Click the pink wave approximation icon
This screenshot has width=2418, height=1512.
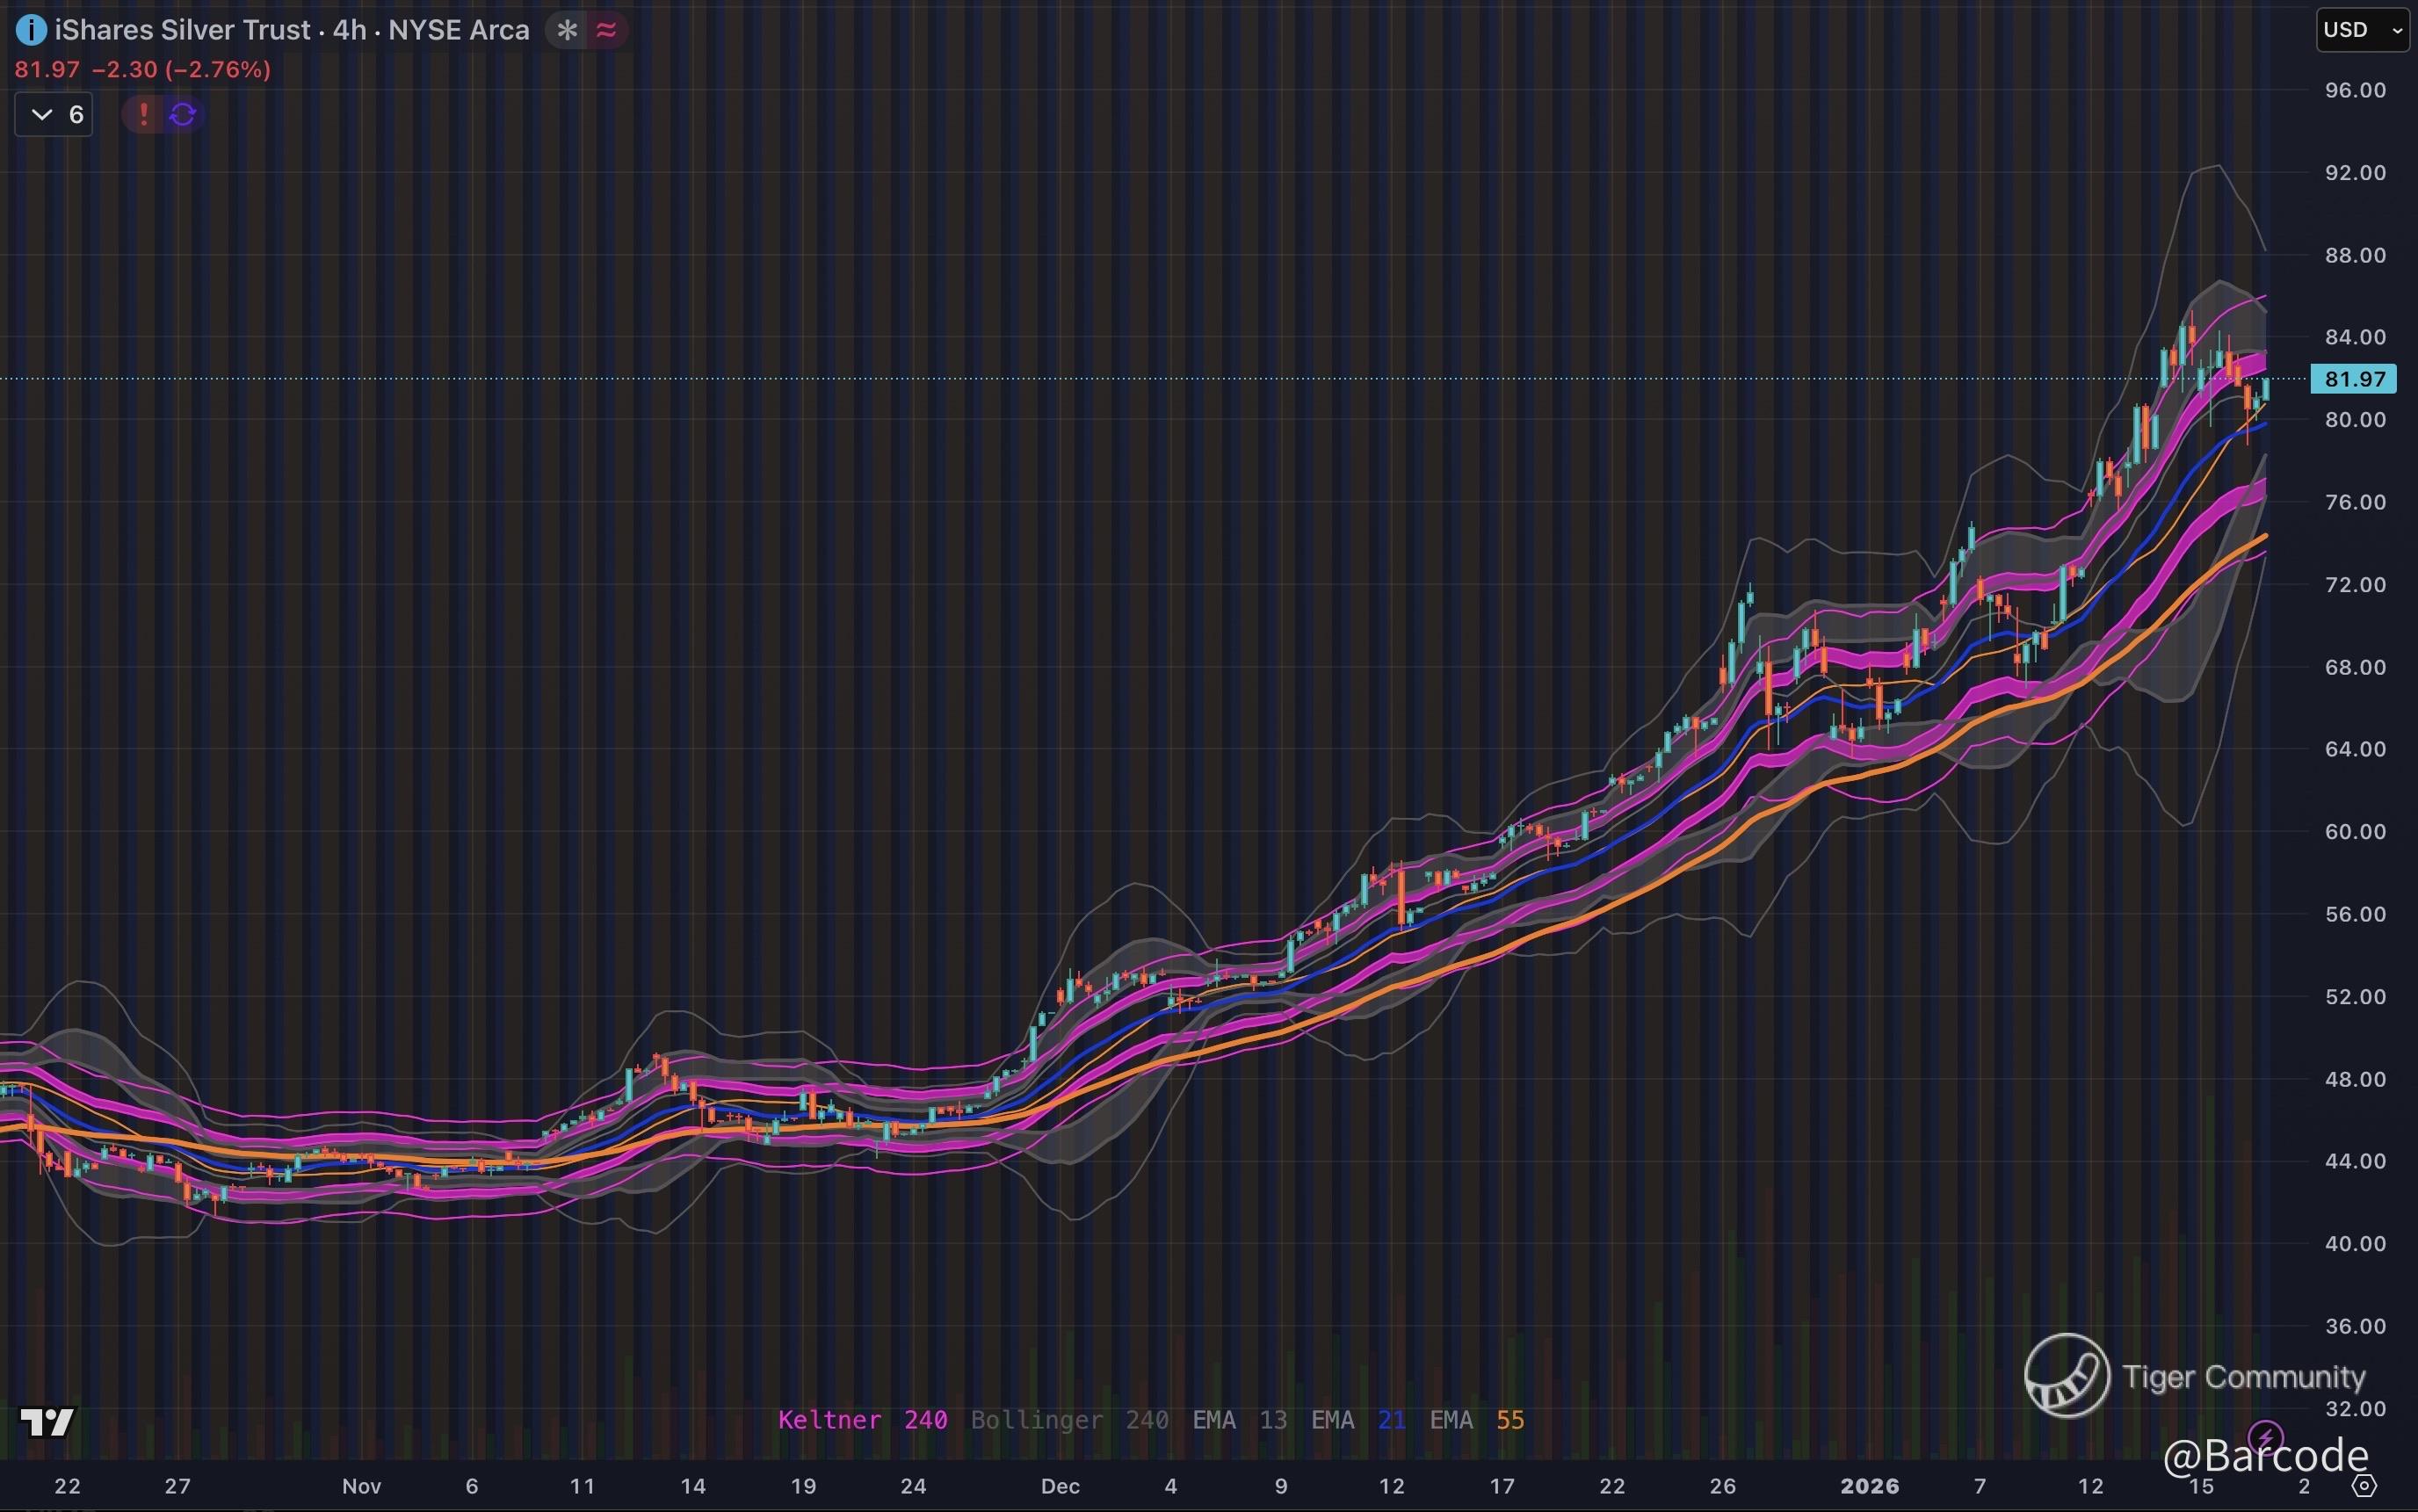(606, 31)
